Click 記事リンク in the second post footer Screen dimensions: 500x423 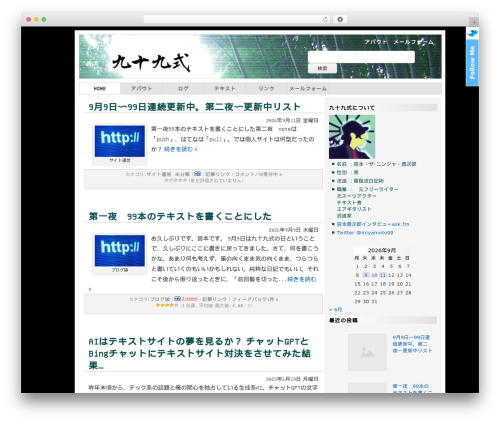point(214,299)
